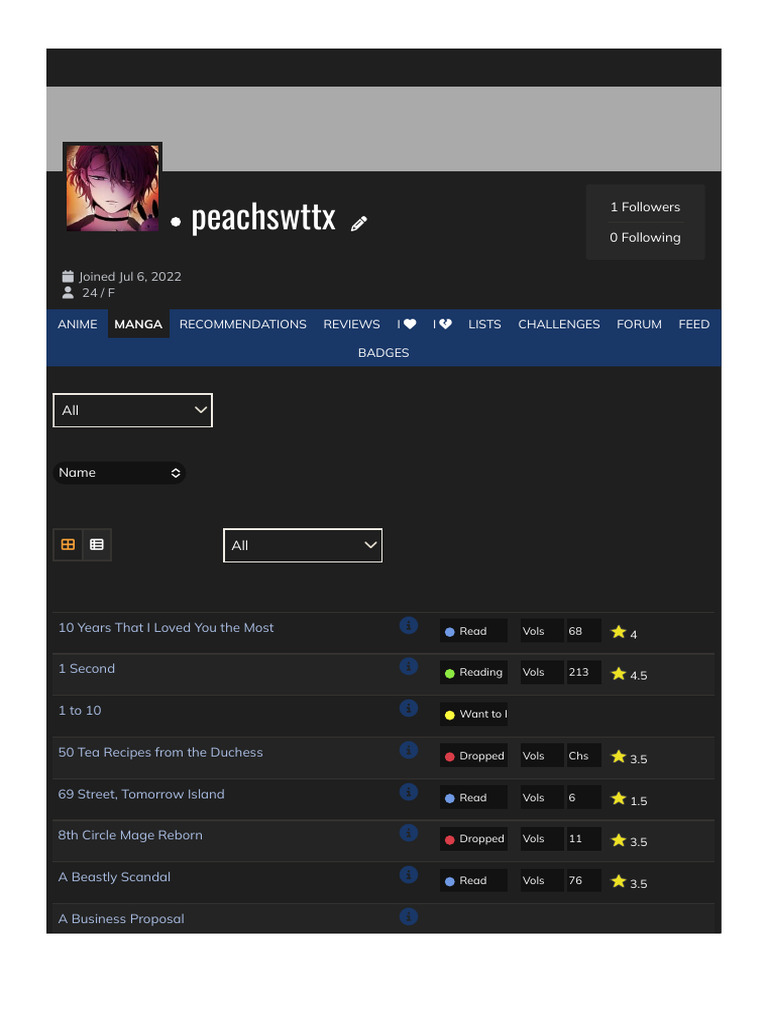Open the I love (heart) tab
This screenshot has height=1024, width=768.
406,324
